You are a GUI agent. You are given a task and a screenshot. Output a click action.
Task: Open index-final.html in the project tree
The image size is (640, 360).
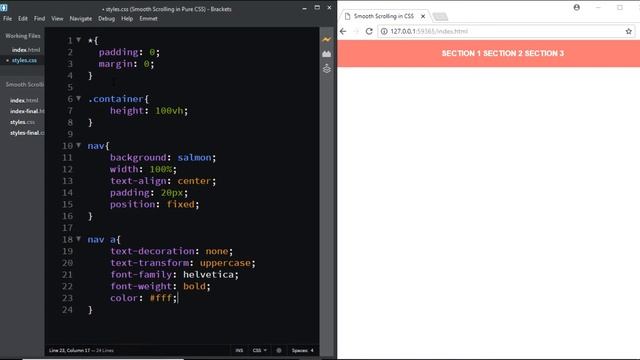pyautogui.click(x=27, y=111)
